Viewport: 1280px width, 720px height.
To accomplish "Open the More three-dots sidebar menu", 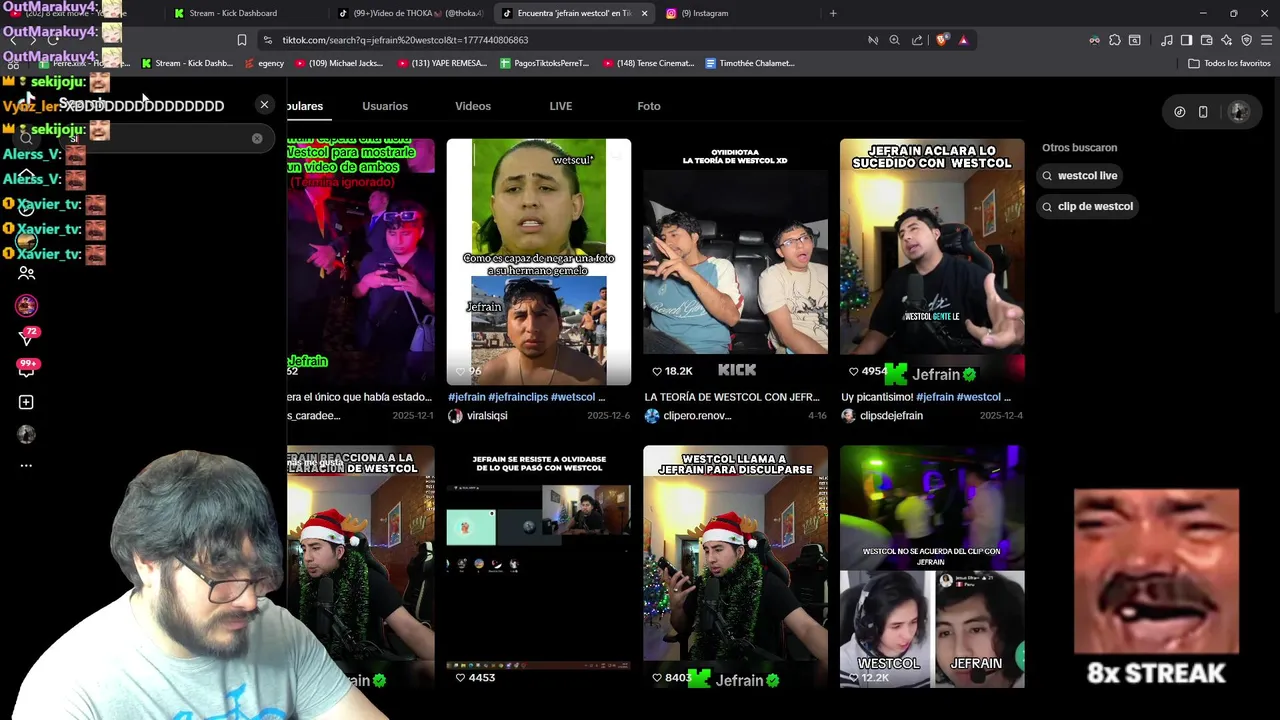I will [26, 465].
